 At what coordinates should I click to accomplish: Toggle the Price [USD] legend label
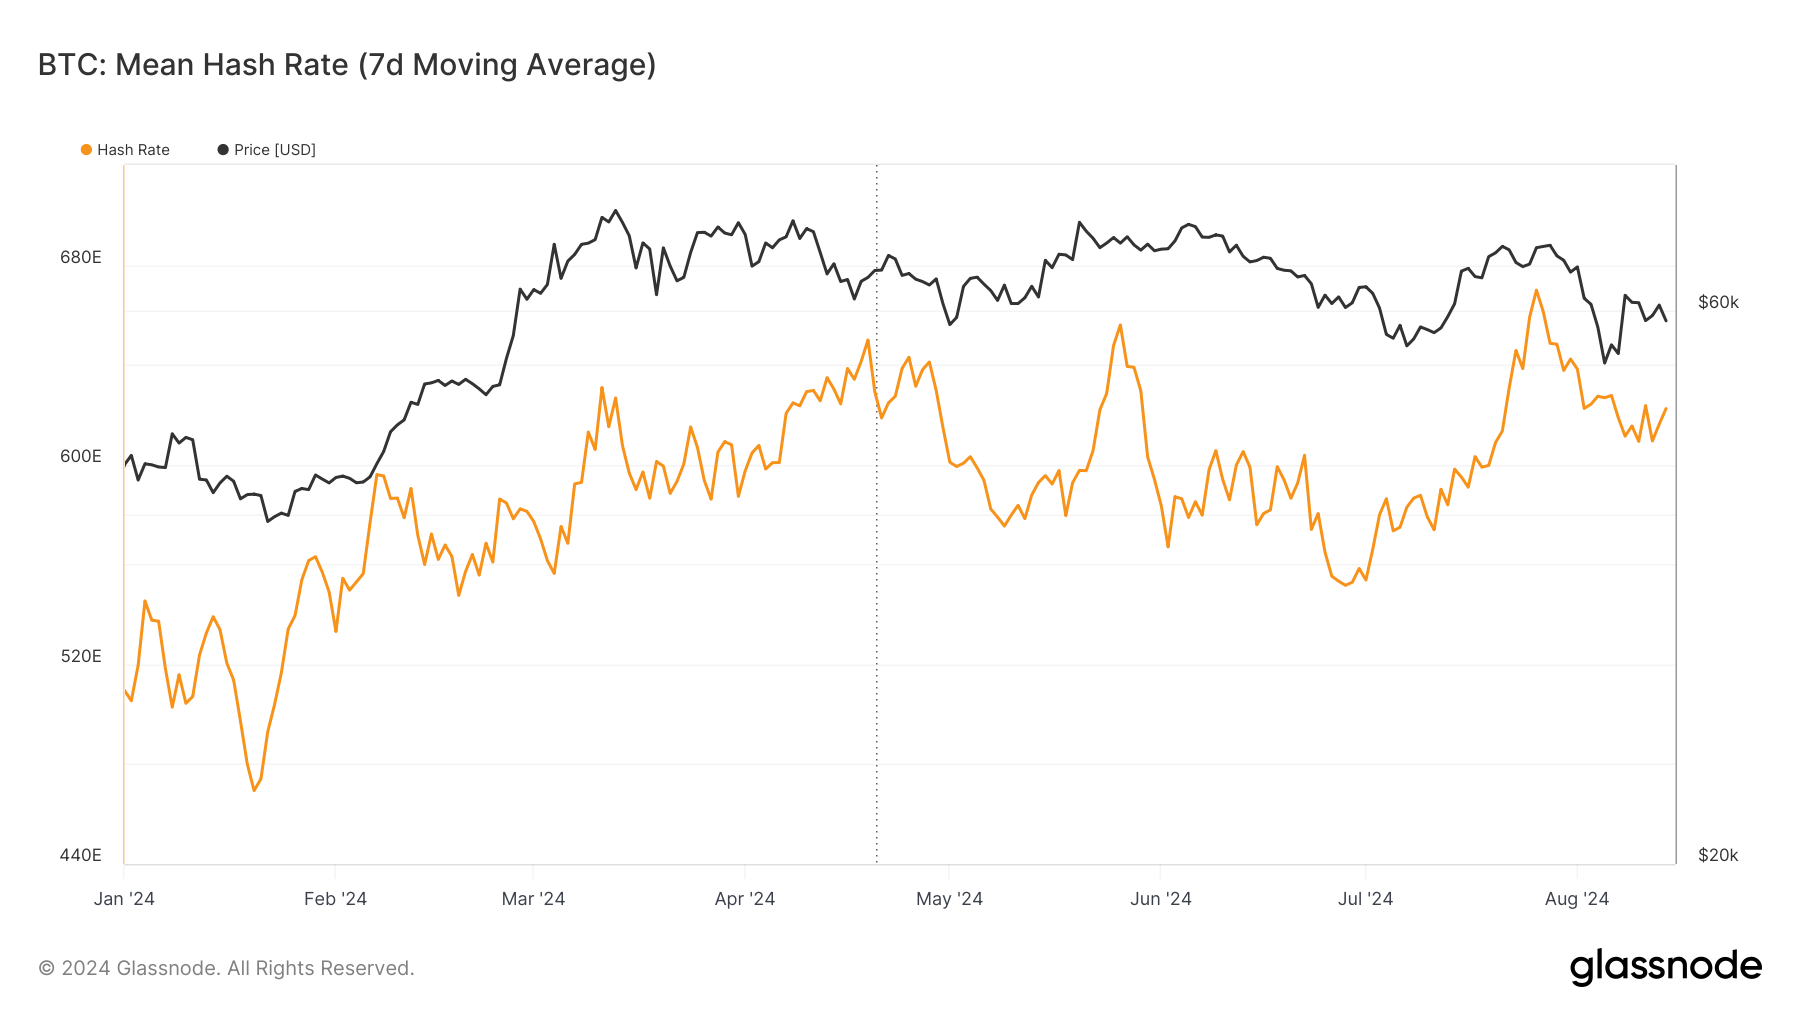tap(274, 150)
